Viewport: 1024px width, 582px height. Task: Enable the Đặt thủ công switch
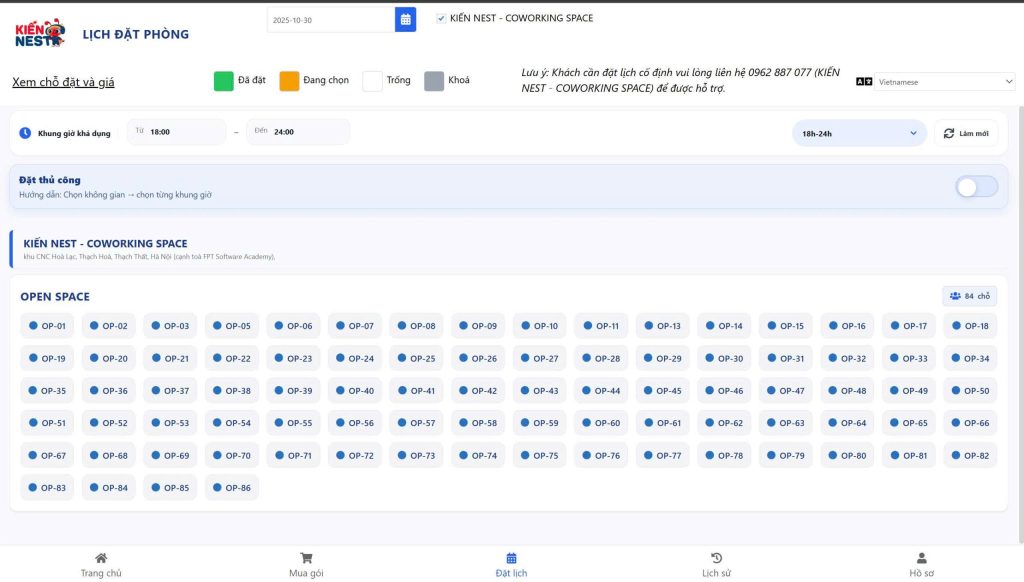click(x=976, y=187)
